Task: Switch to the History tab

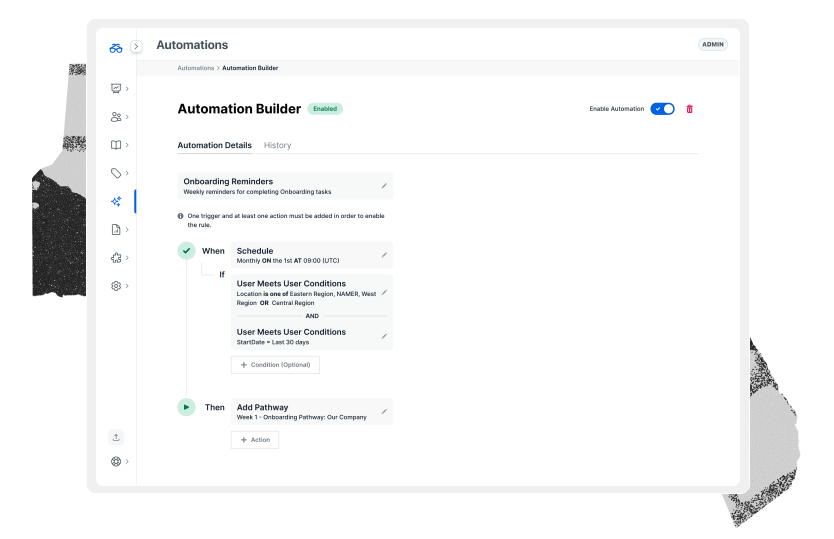Action: tap(277, 145)
